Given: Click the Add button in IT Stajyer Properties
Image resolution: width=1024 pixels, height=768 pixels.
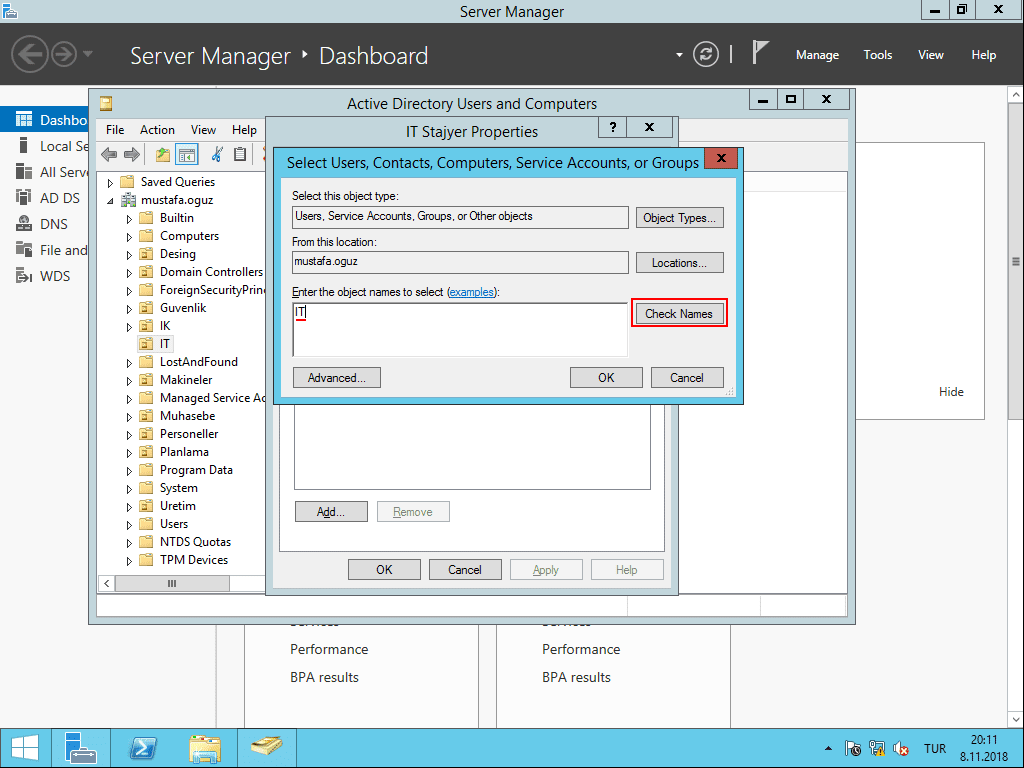Looking at the screenshot, I should click(x=331, y=512).
